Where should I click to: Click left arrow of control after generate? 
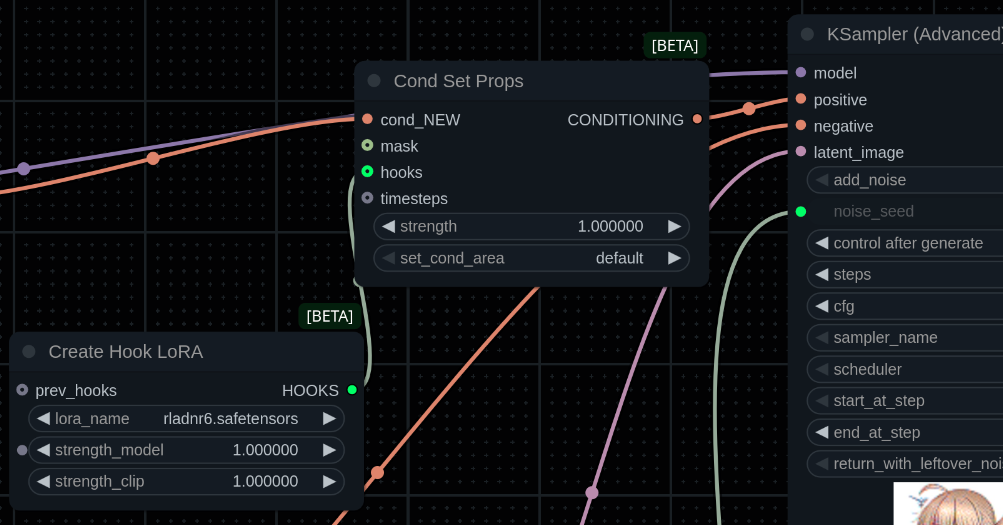[x=822, y=243]
